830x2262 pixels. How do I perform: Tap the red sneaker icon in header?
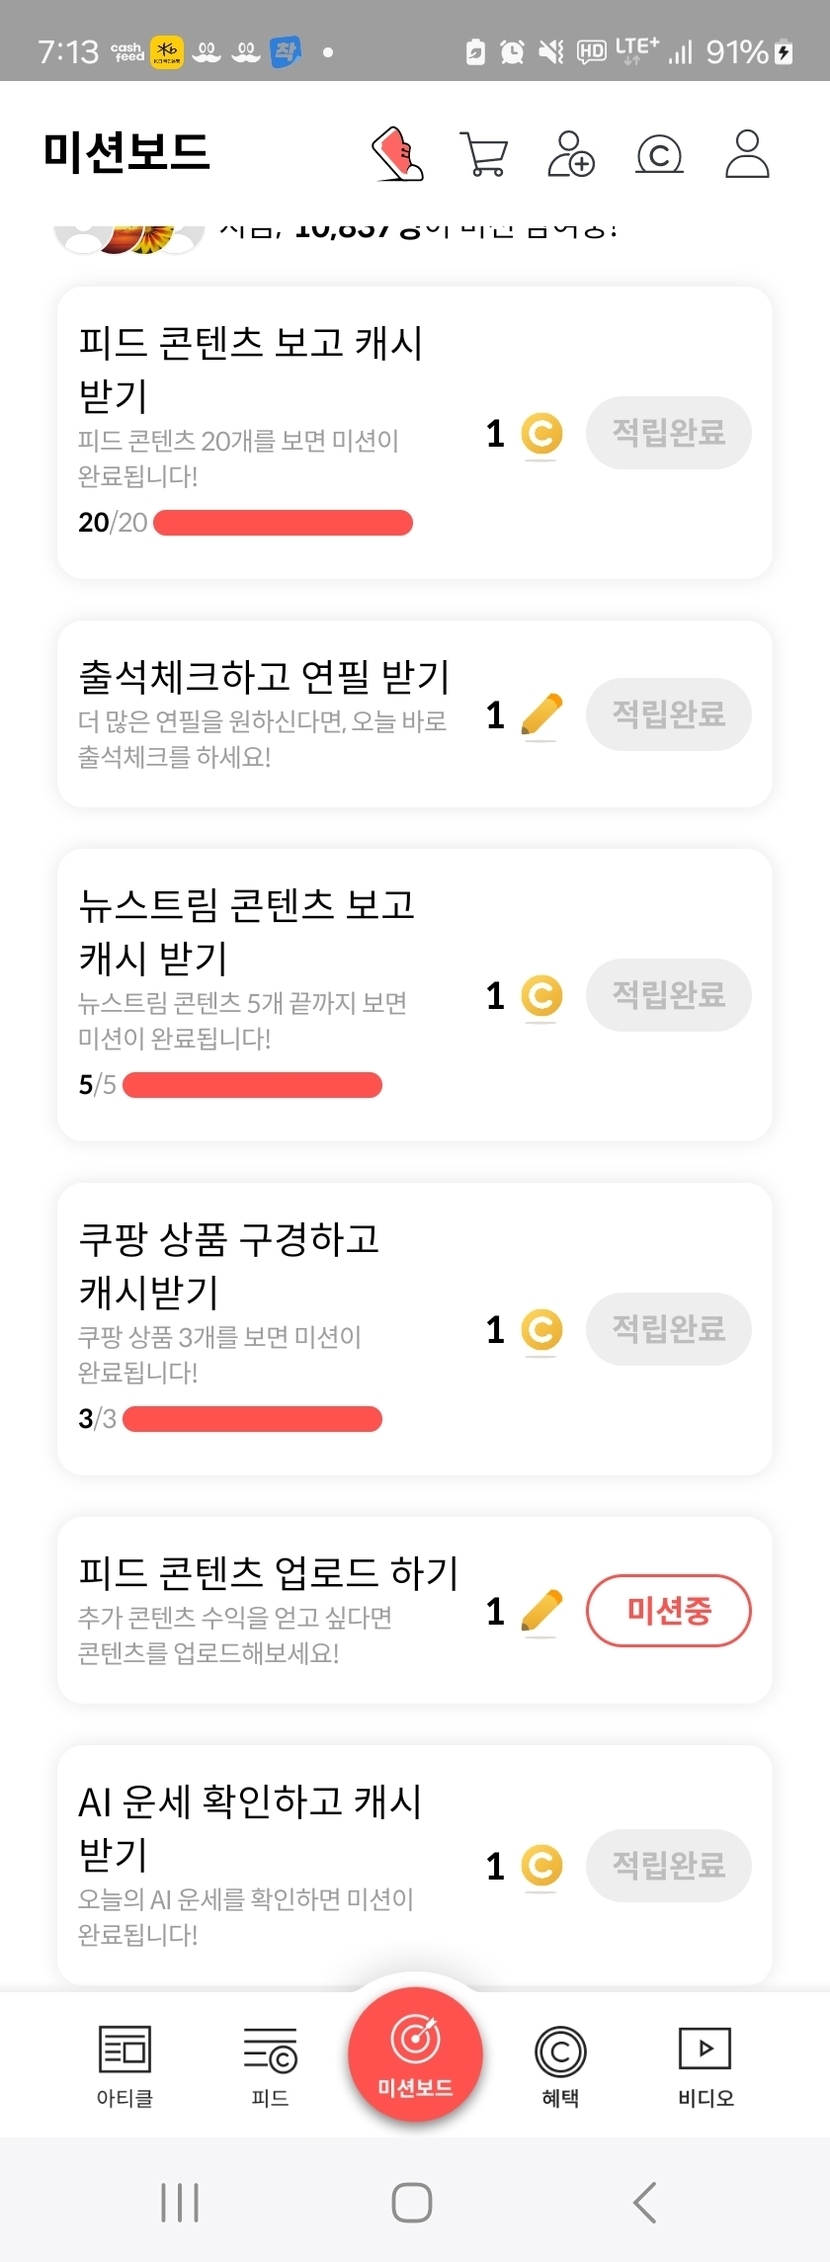pos(398,154)
